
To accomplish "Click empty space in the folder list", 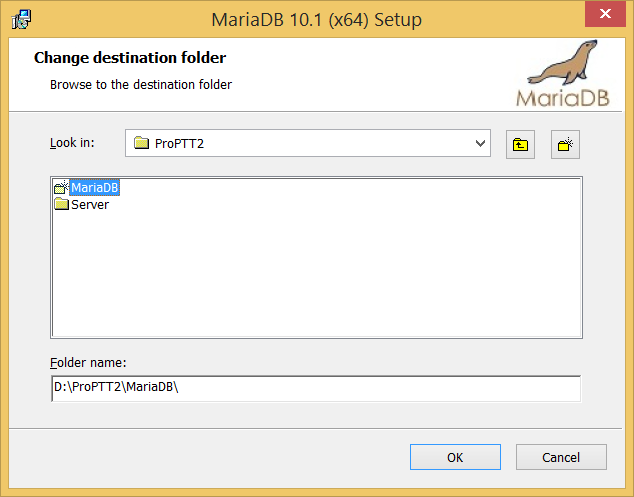I will [315, 280].
